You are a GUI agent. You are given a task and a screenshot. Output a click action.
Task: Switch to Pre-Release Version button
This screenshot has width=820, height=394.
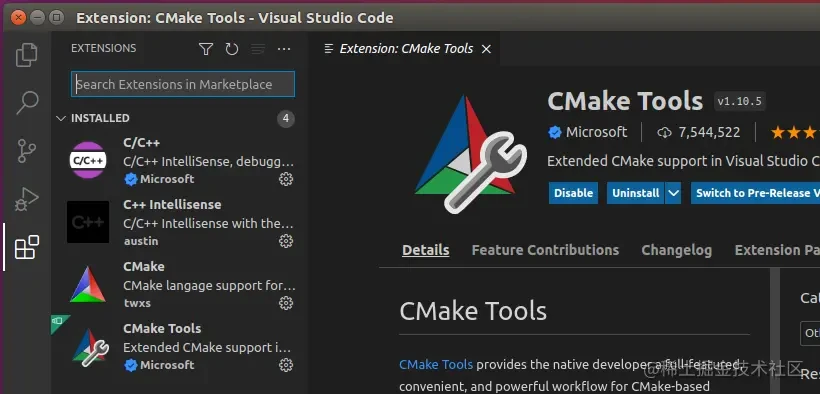[755, 193]
